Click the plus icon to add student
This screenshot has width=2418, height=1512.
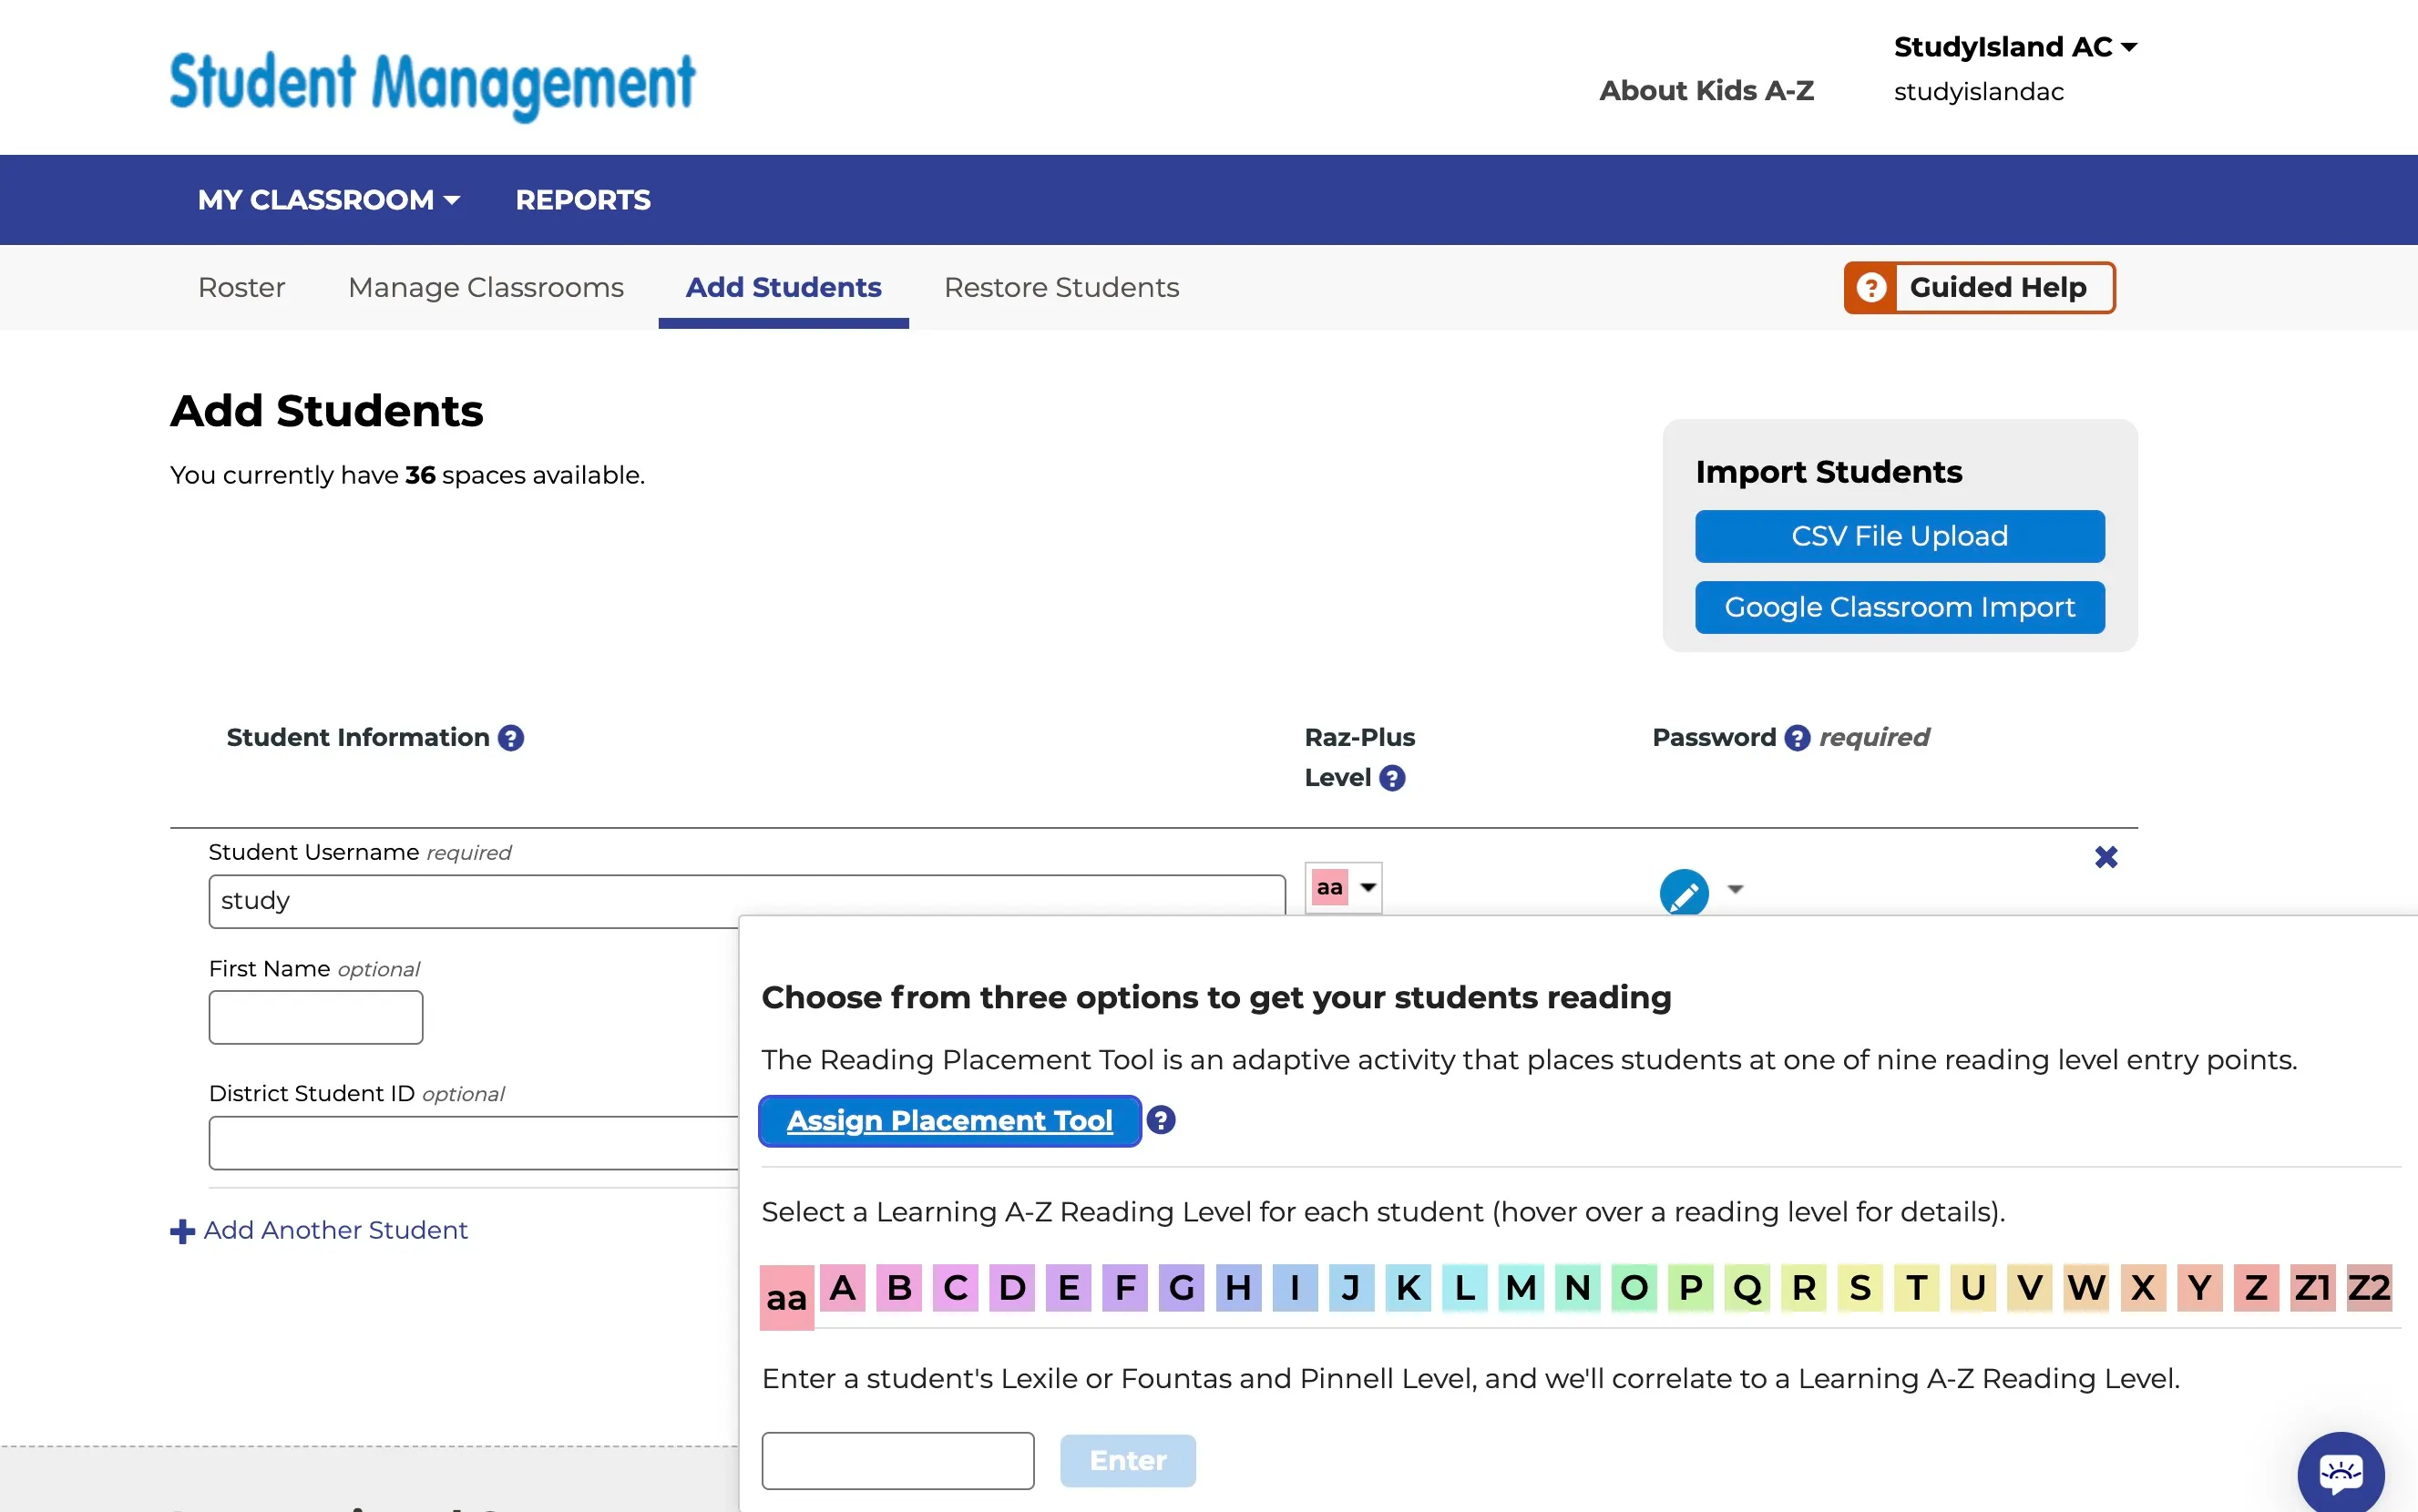click(182, 1231)
